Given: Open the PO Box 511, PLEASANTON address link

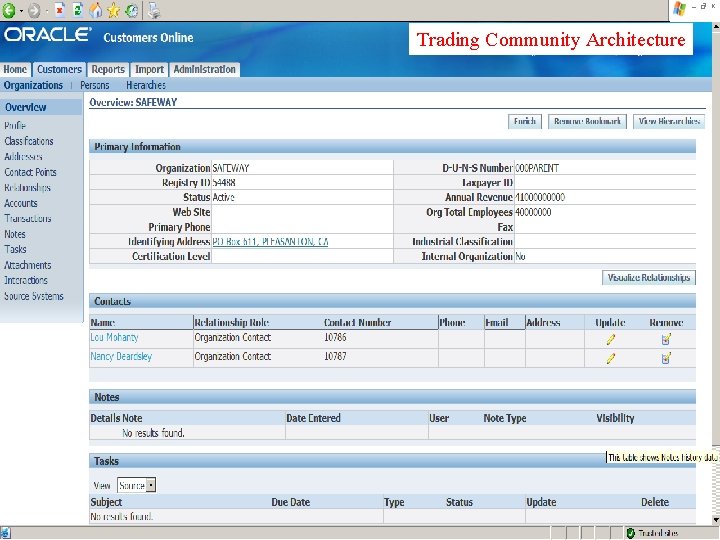Looking at the screenshot, I should tap(270, 242).
